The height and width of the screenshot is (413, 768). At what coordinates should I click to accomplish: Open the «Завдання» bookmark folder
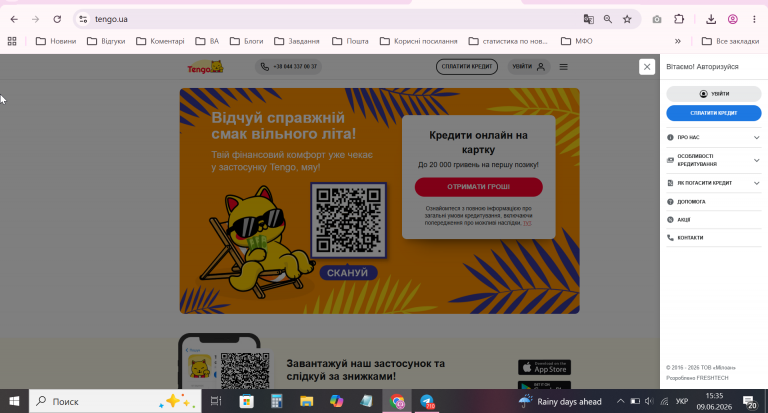pyautogui.click(x=297, y=41)
